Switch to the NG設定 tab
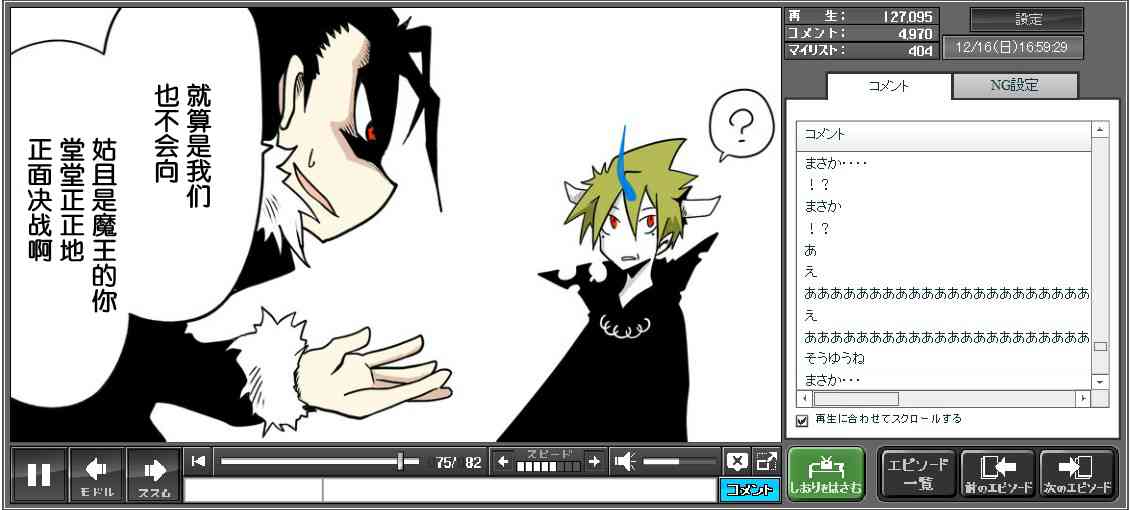The width and height of the screenshot is (1131, 510). coord(1014,86)
